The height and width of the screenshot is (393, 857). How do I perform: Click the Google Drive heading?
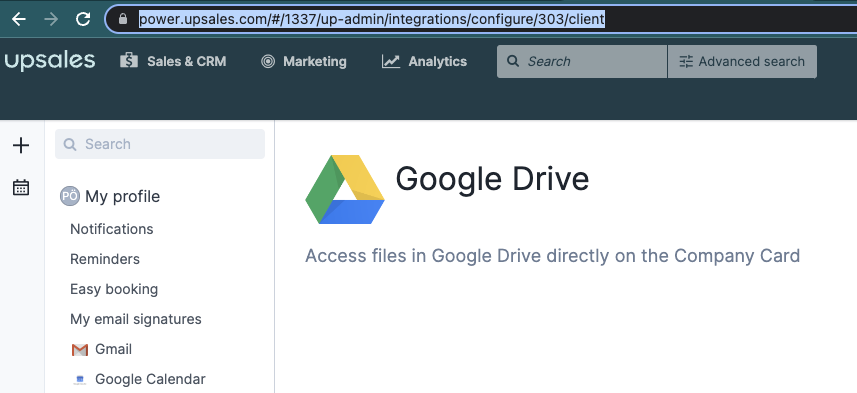(492, 179)
